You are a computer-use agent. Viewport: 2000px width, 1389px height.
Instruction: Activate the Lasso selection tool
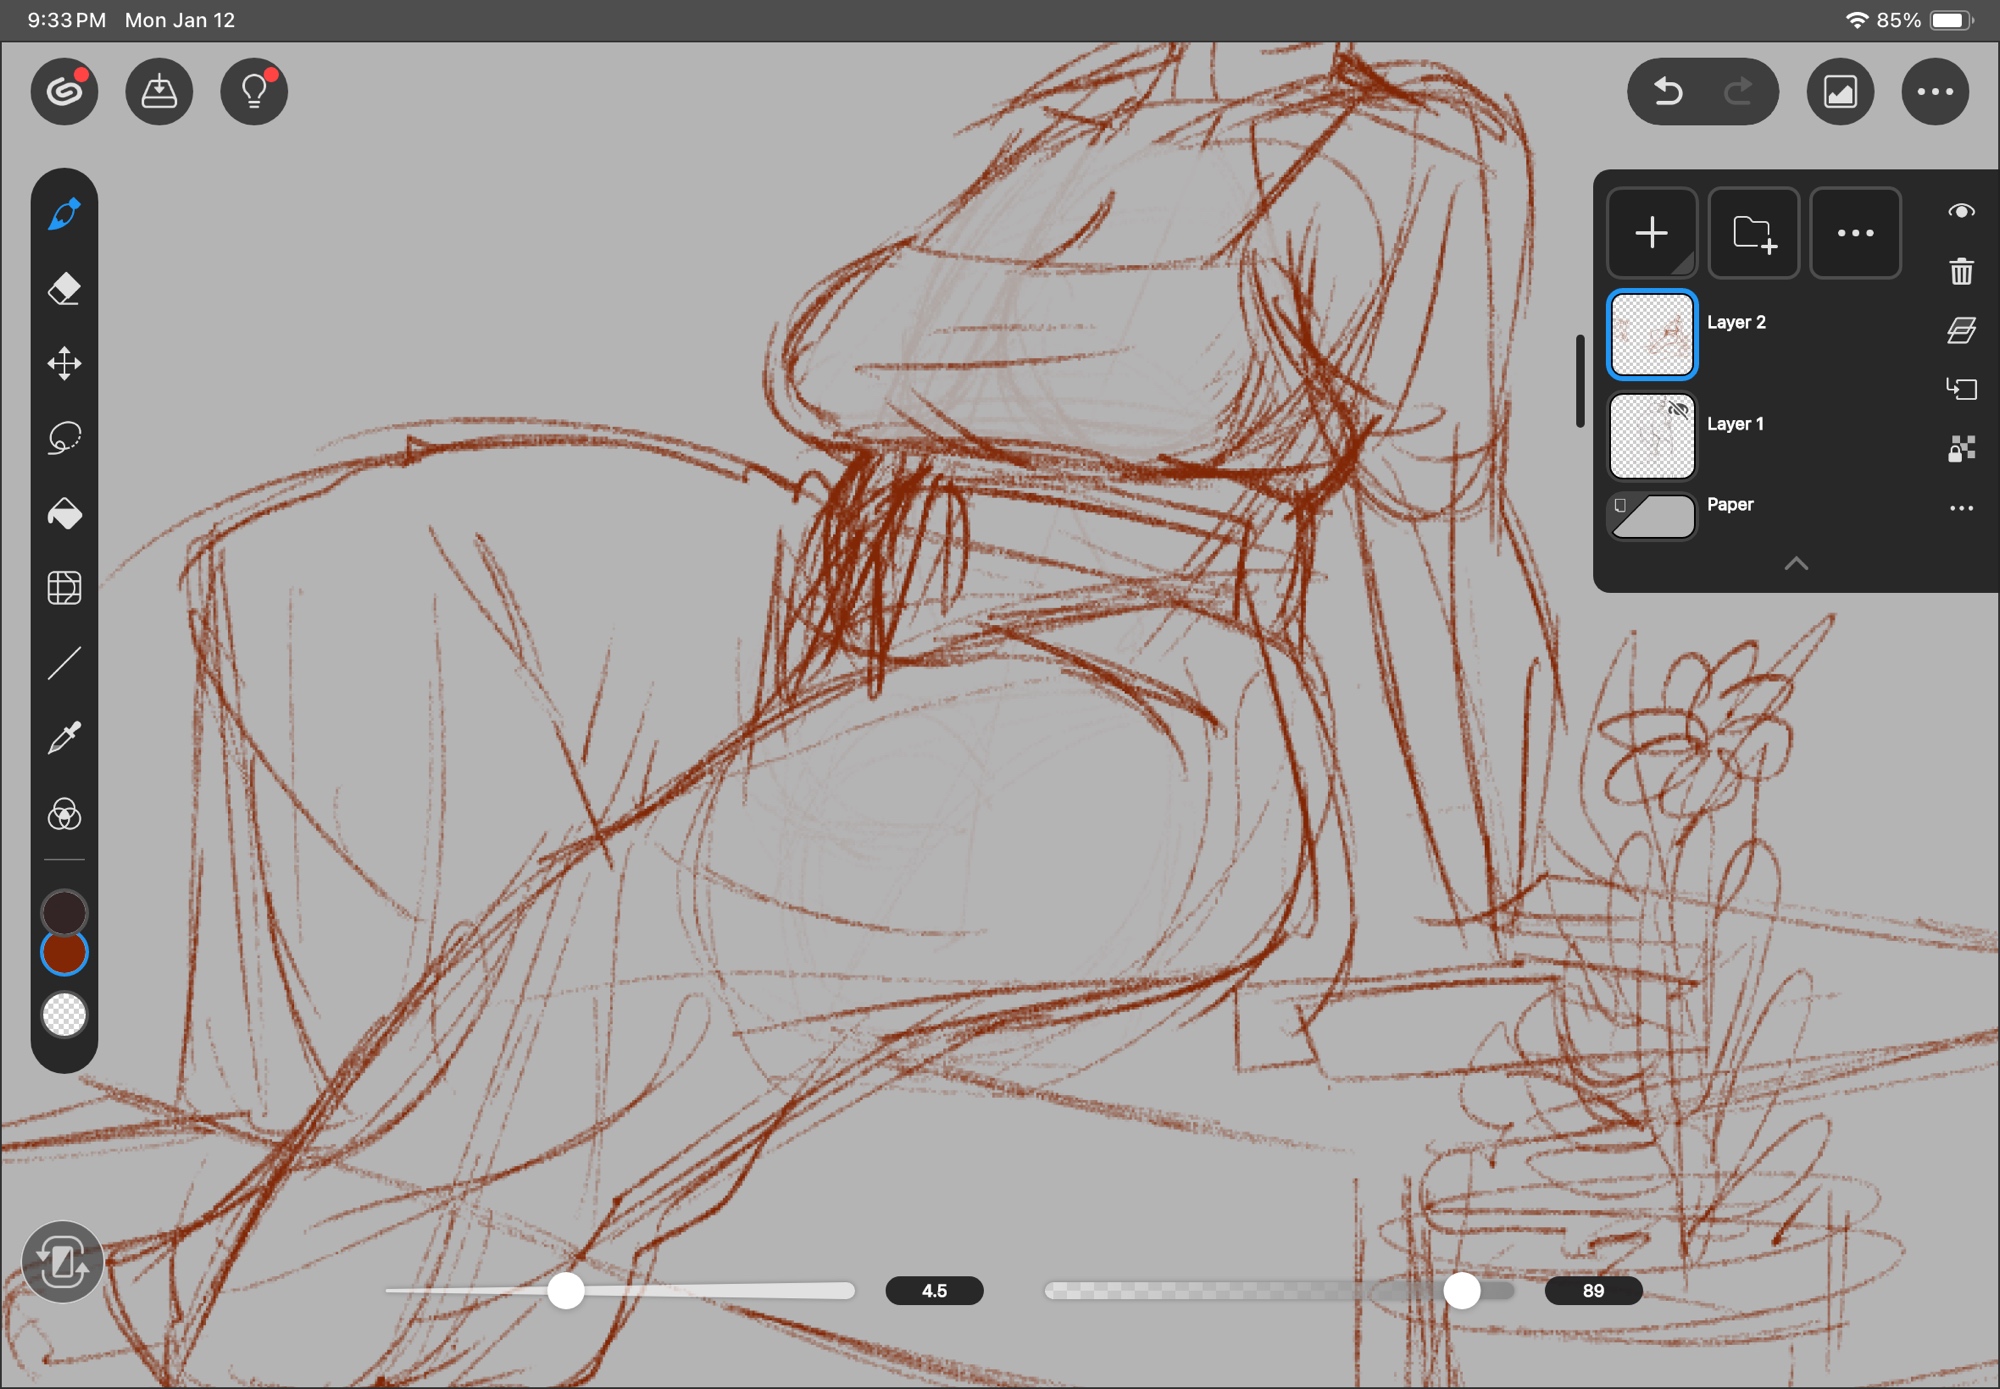64,438
